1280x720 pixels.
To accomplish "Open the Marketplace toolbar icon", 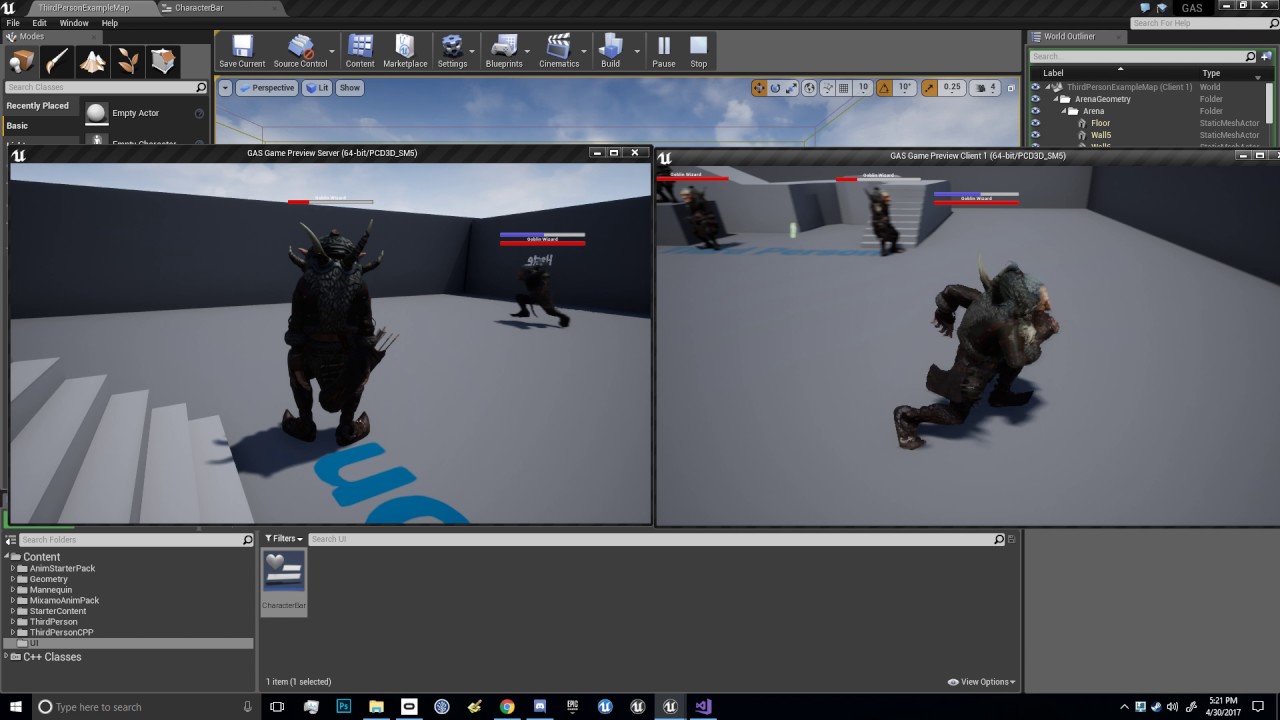I will point(405,51).
